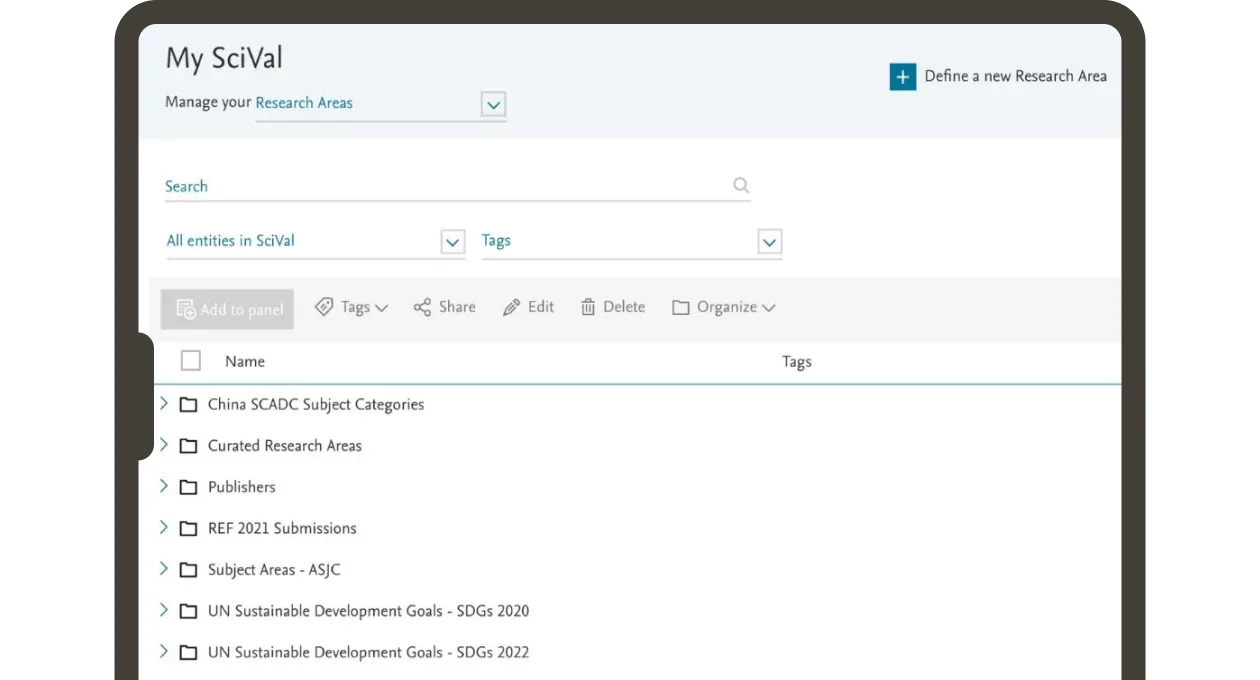The width and height of the screenshot is (1260, 680).
Task: Click folder icon of Subject Areas - ASJC
Action: click(188, 570)
